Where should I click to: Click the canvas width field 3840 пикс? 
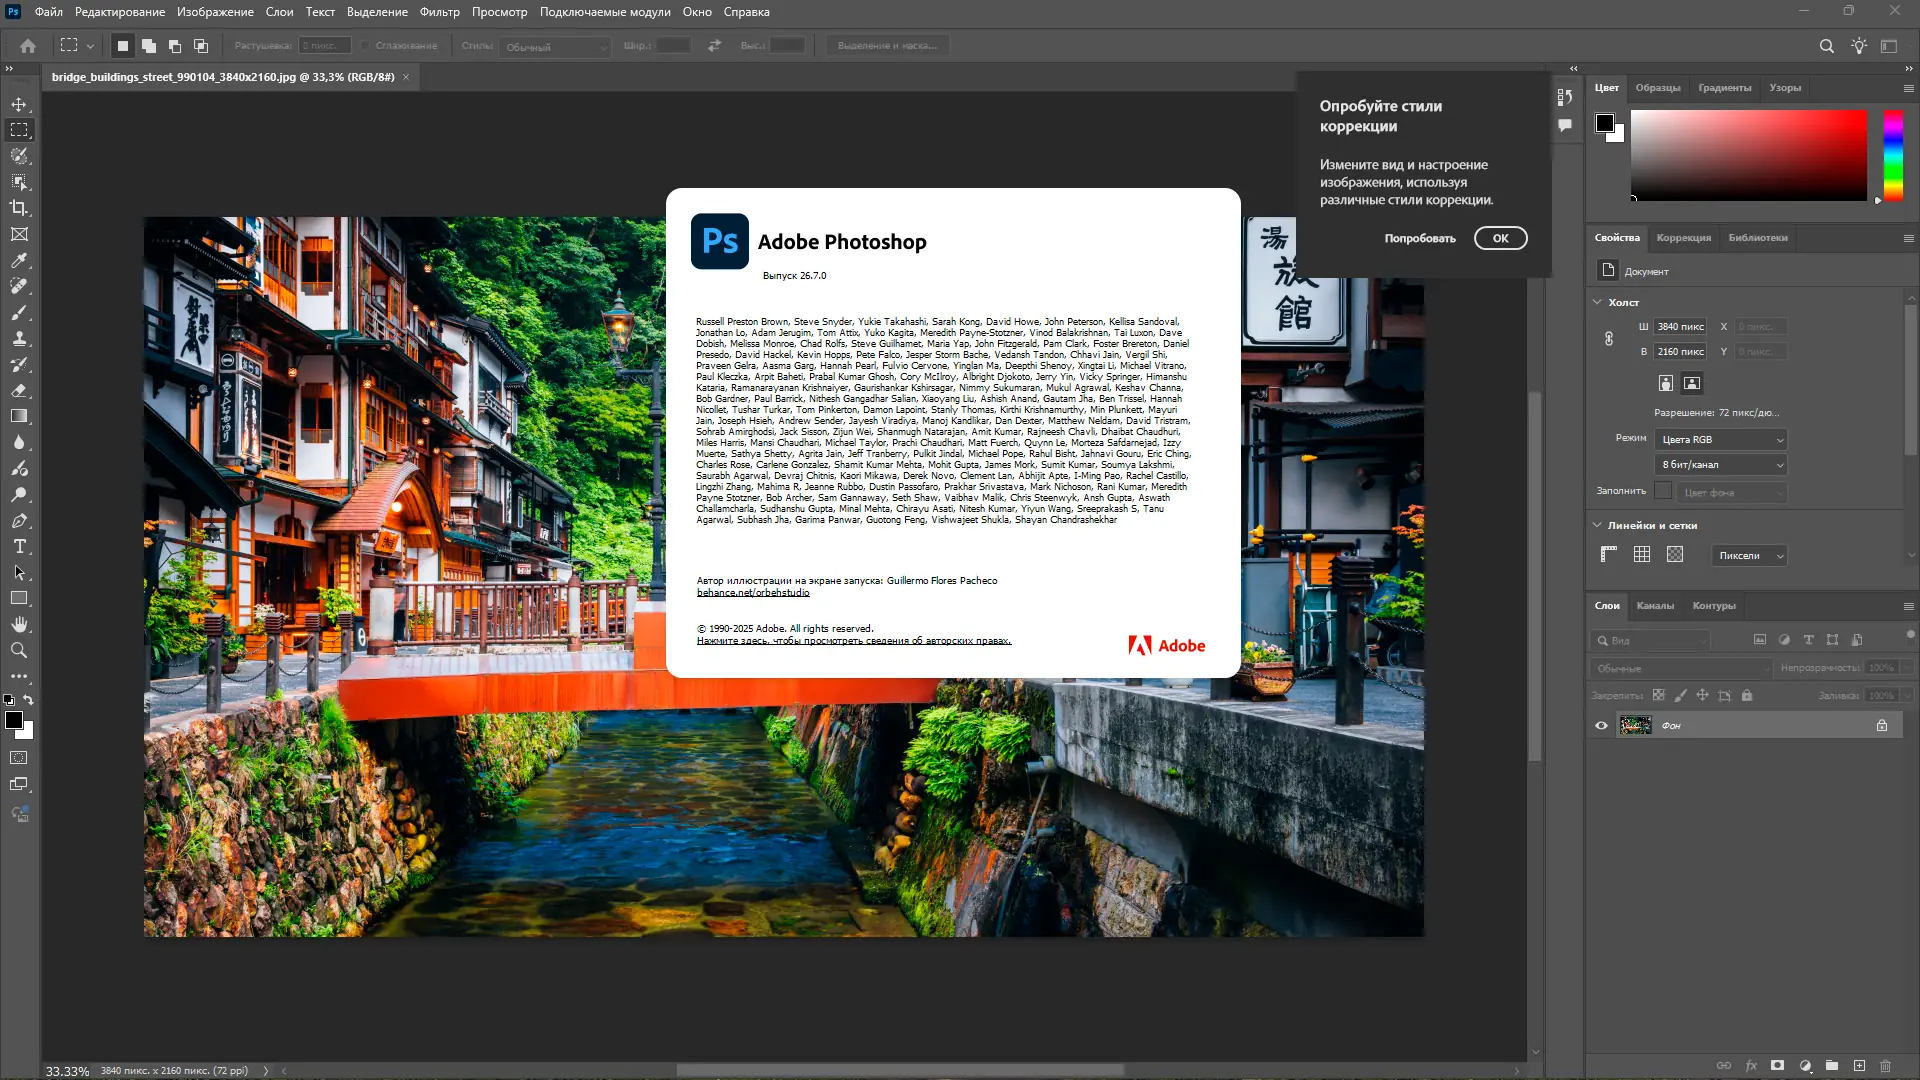1680,326
